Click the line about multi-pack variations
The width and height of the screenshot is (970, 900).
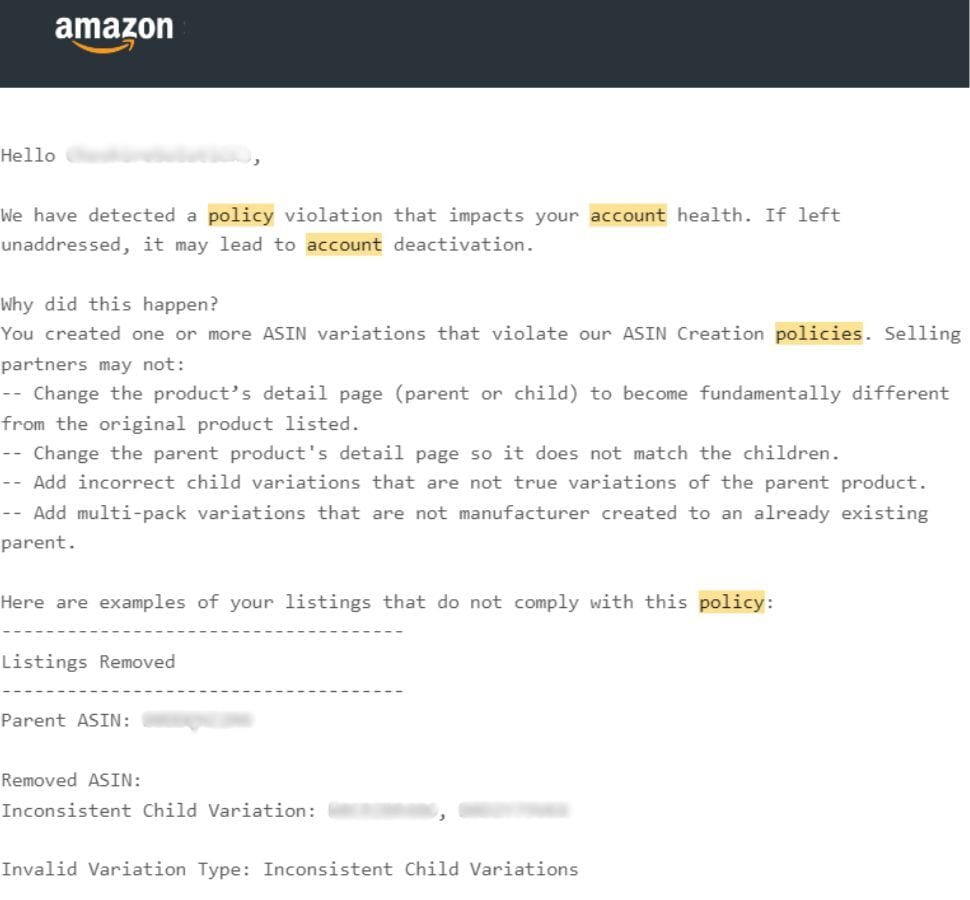point(464,528)
